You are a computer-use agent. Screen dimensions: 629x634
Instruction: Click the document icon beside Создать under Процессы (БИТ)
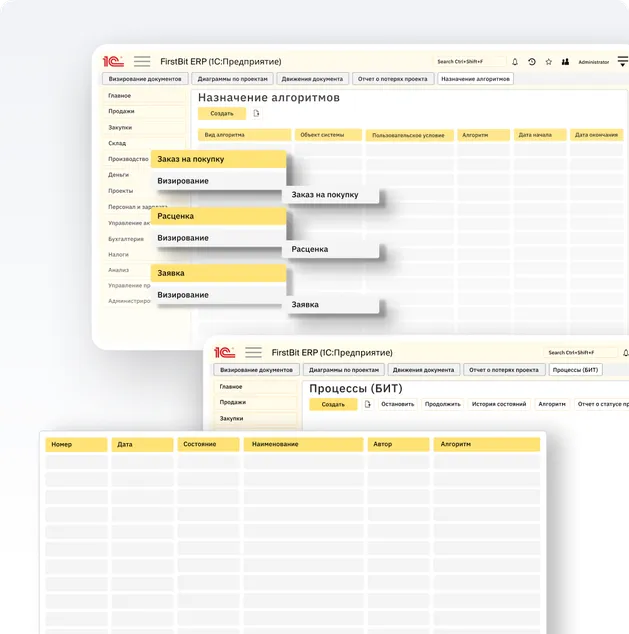pyautogui.click(x=368, y=405)
